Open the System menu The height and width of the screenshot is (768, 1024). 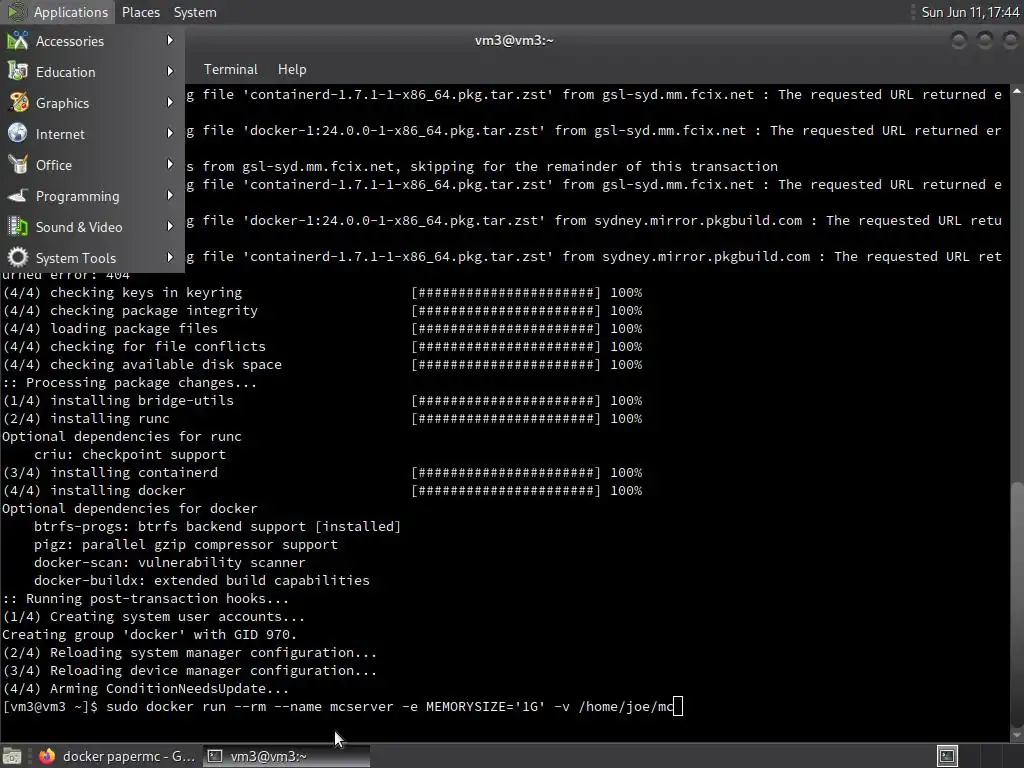pos(195,12)
